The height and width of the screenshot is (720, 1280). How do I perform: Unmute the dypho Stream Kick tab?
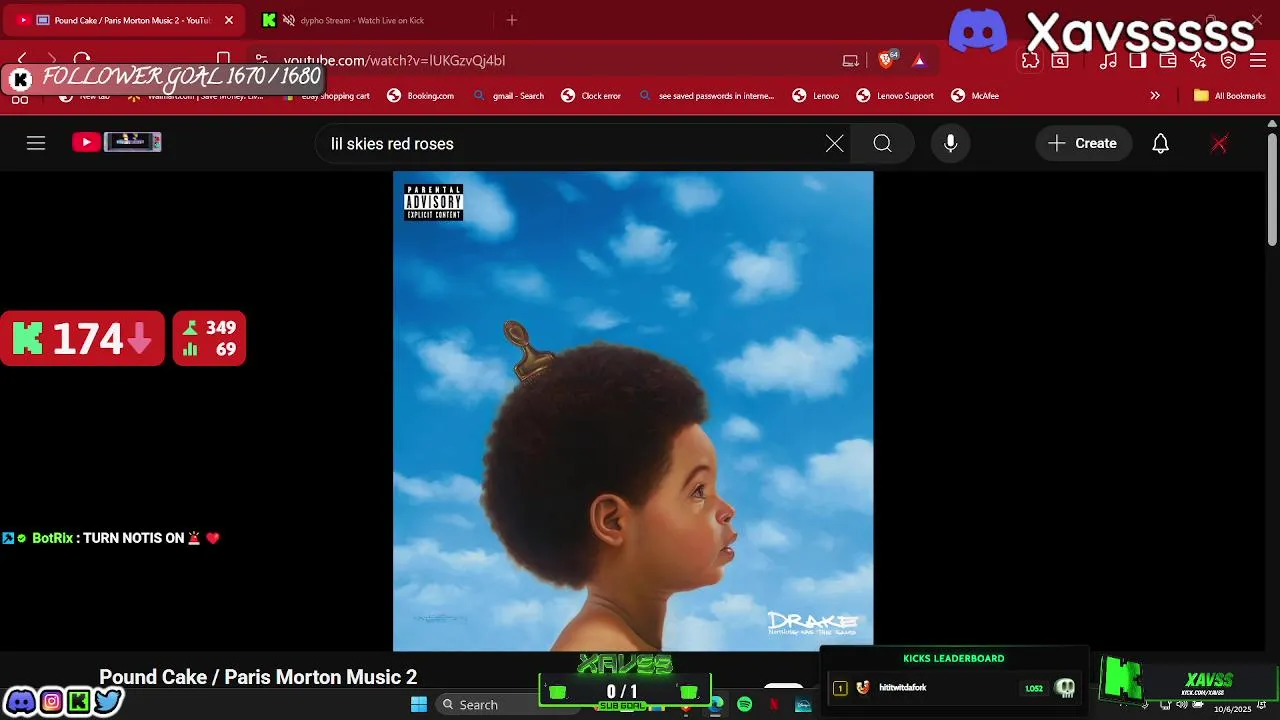[x=288, y=20]
